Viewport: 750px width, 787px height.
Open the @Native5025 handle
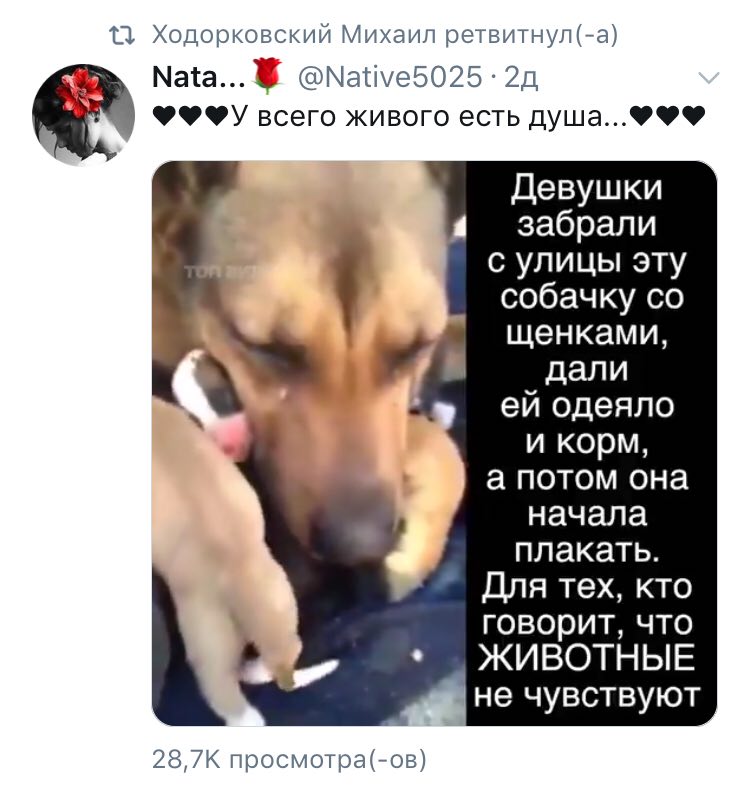(x=390, y=77)
